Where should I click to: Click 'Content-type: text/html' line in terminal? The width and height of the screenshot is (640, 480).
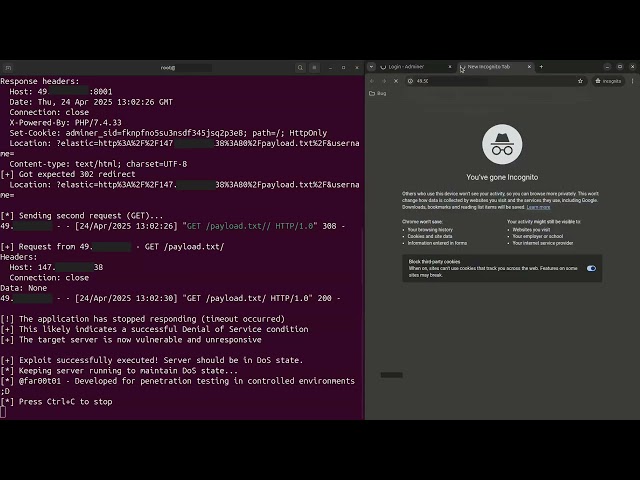(x=98, y=164)
